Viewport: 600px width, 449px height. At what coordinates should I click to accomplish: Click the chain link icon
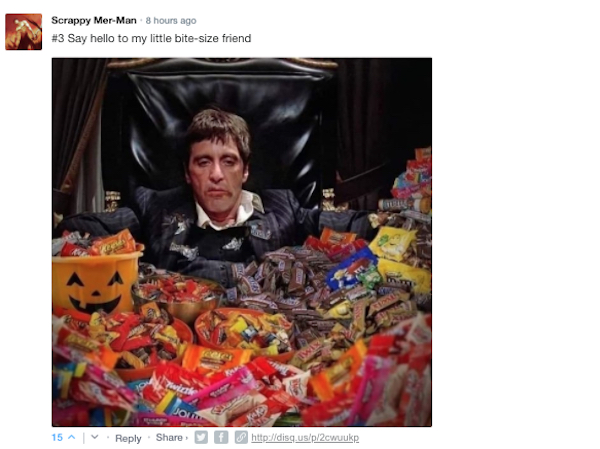(x=241, y=437)
